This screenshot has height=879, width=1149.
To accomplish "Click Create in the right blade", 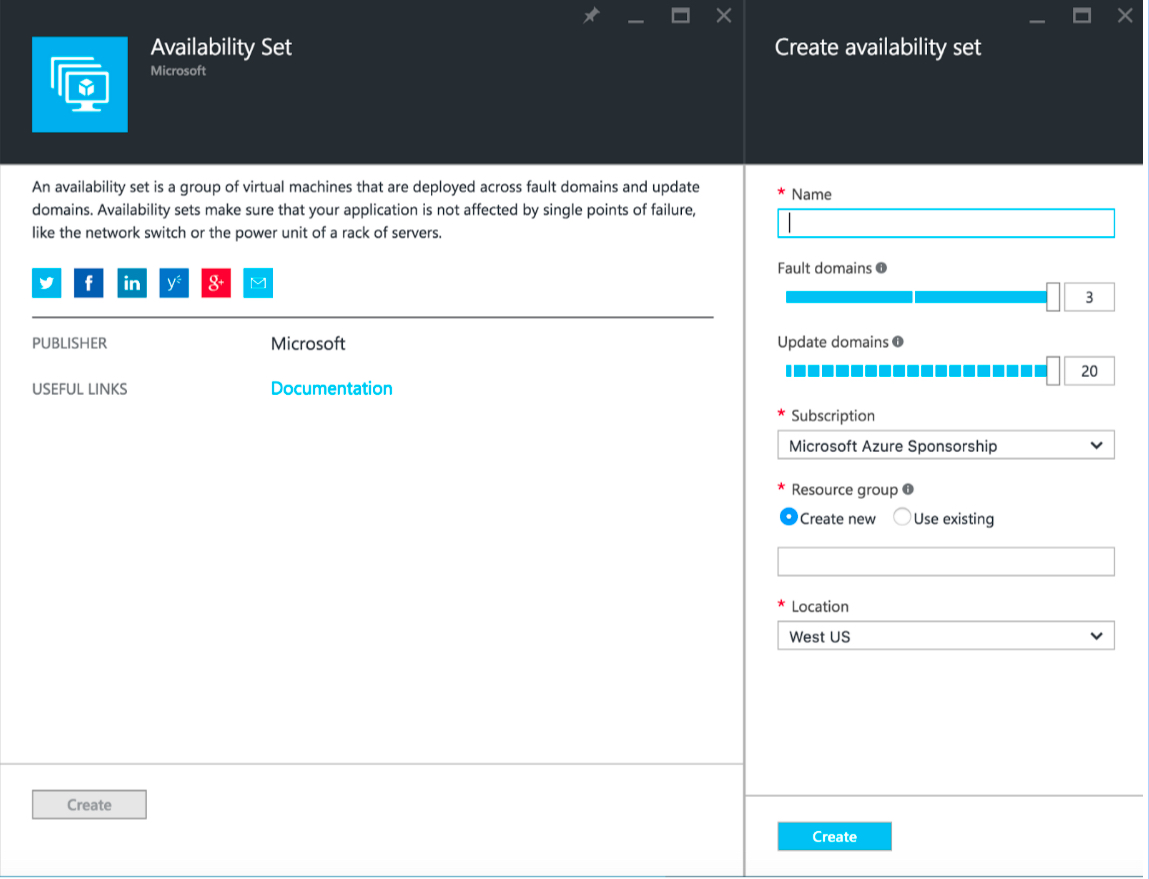I will tap(834, 837).
